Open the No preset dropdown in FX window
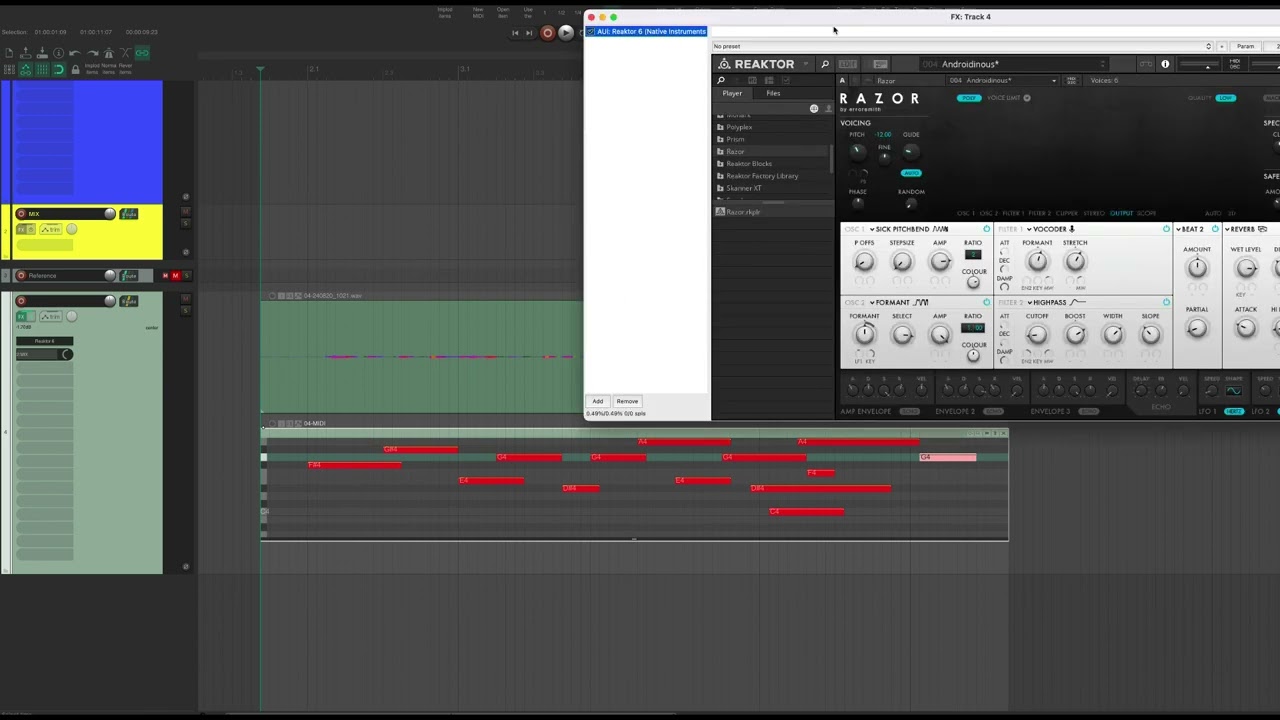 962,46
